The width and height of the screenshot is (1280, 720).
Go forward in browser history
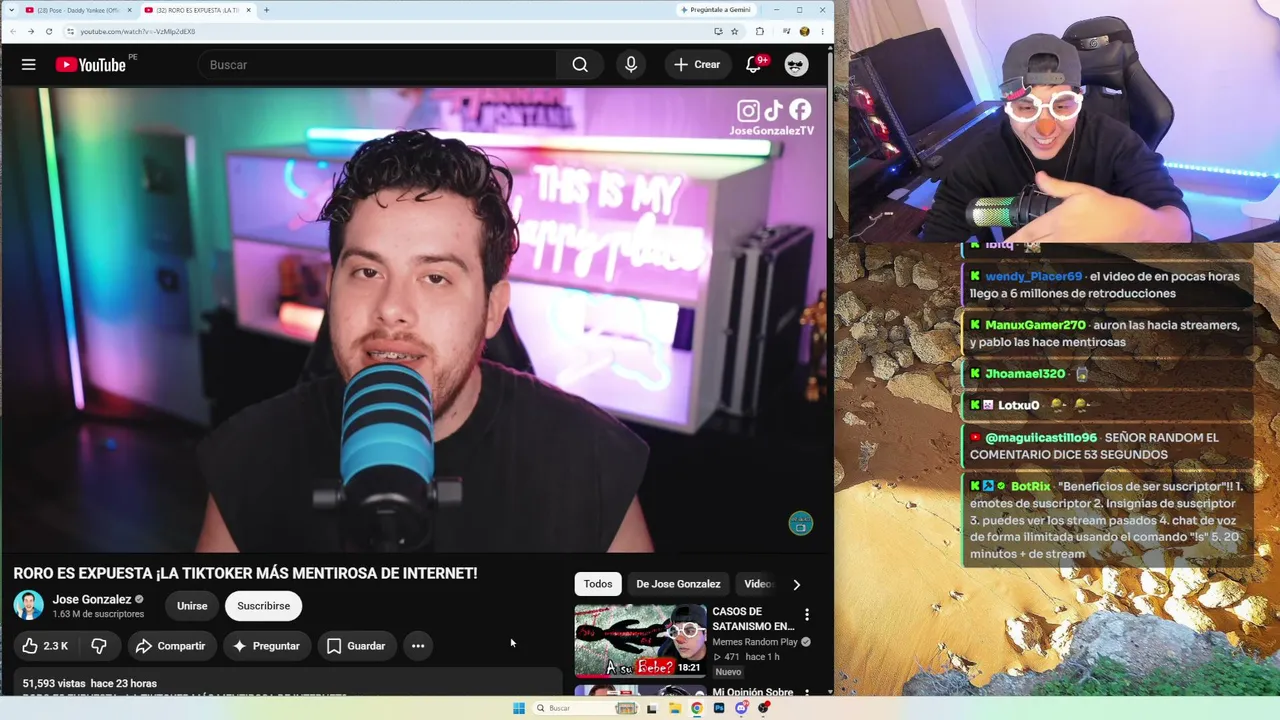tap(31, 31)
